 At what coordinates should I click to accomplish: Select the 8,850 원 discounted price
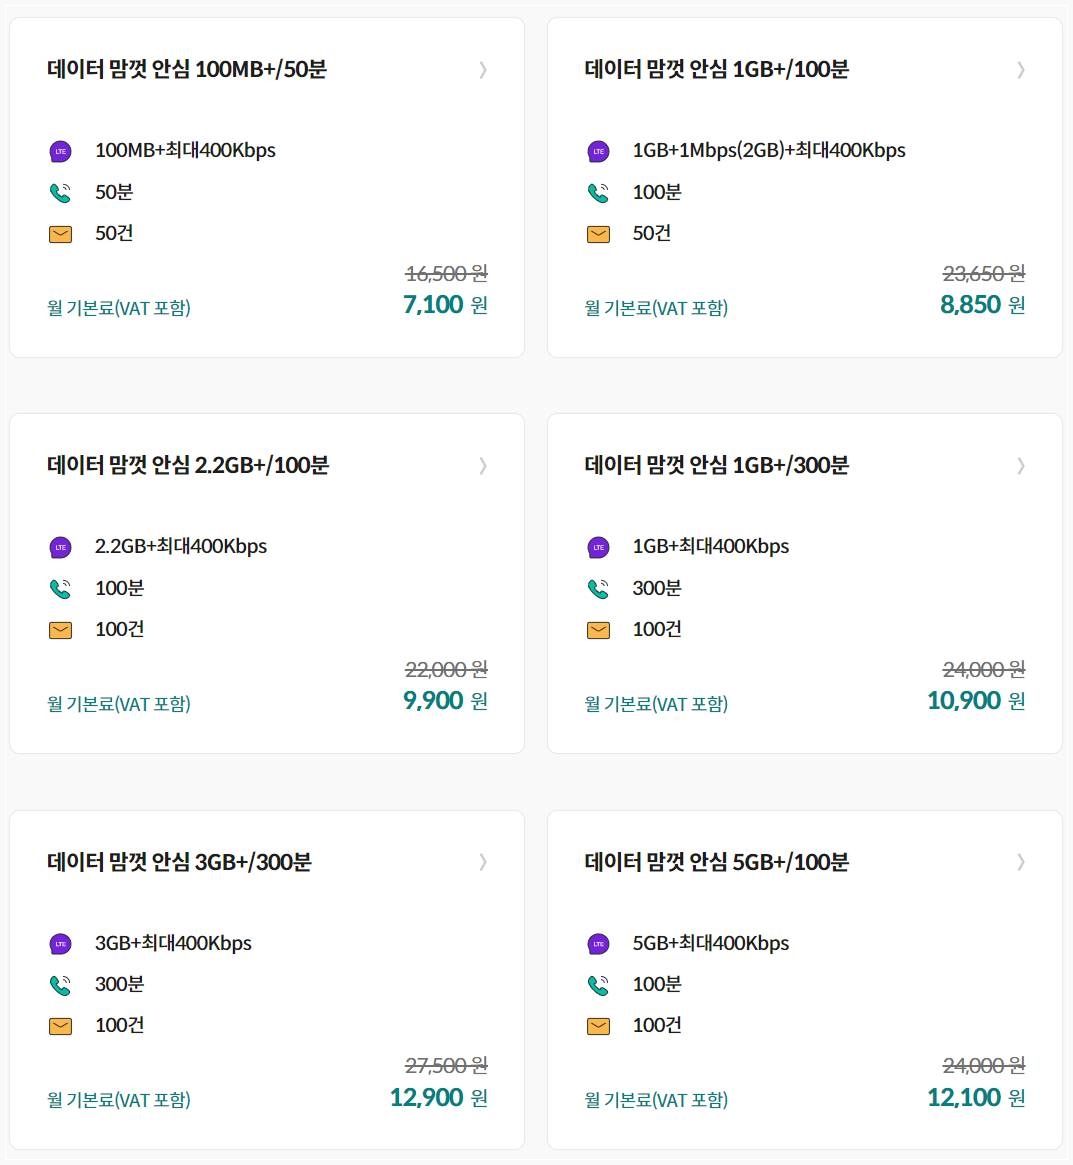click(x=982, y=305)
